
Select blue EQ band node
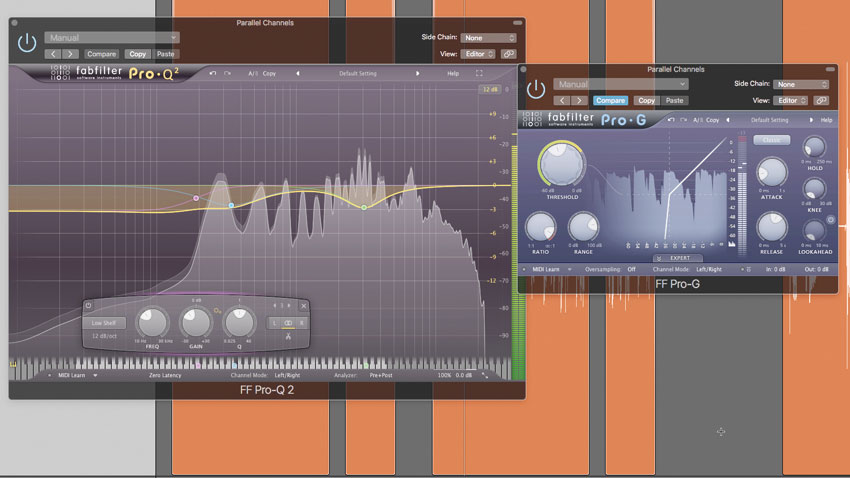pyautogui.click(x=231, y=205)
